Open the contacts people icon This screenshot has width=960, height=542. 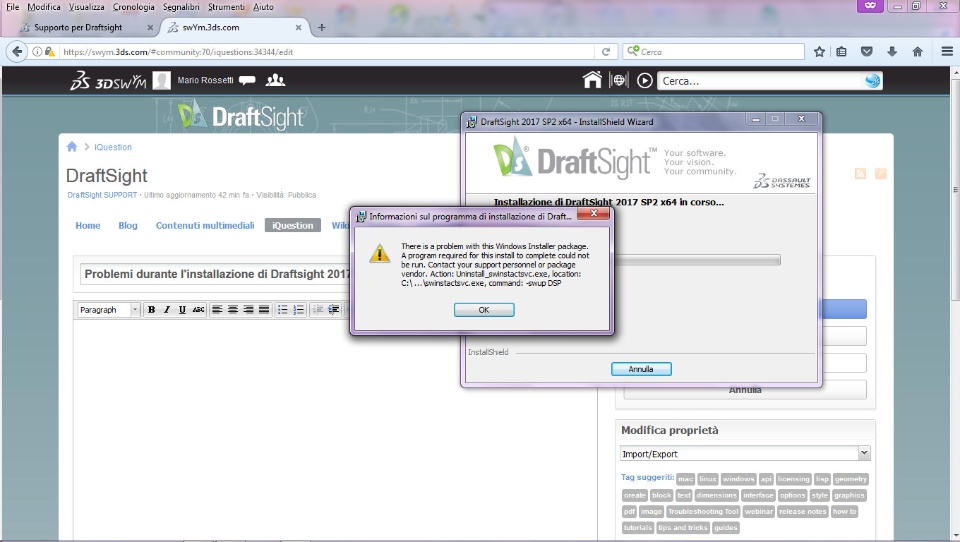(x=275, y=80)
